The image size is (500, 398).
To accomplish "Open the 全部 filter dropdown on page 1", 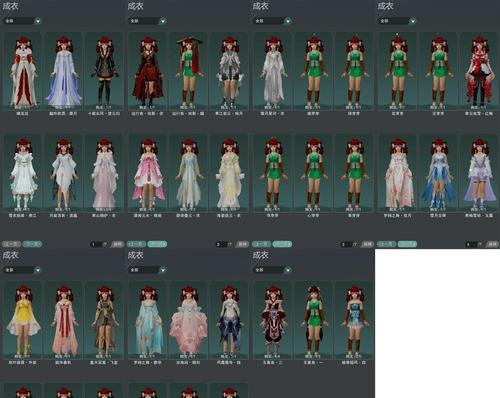I will coord(22,21).
